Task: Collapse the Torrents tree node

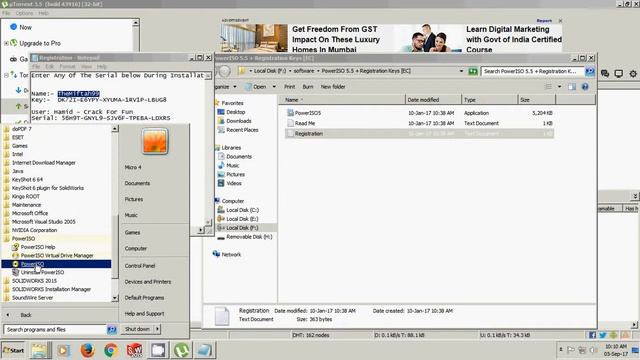Action: (6, 75)
